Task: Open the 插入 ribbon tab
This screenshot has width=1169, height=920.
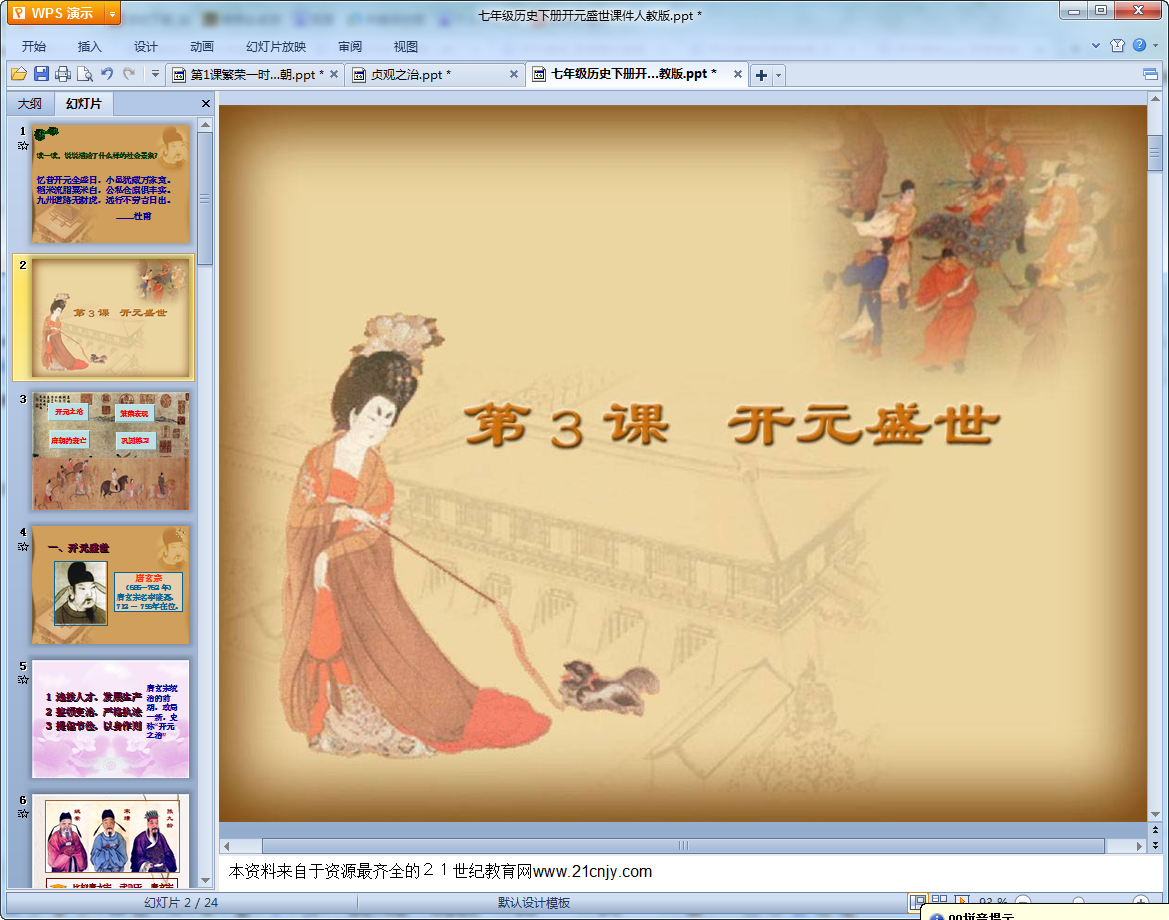Action: pos(89,46)
